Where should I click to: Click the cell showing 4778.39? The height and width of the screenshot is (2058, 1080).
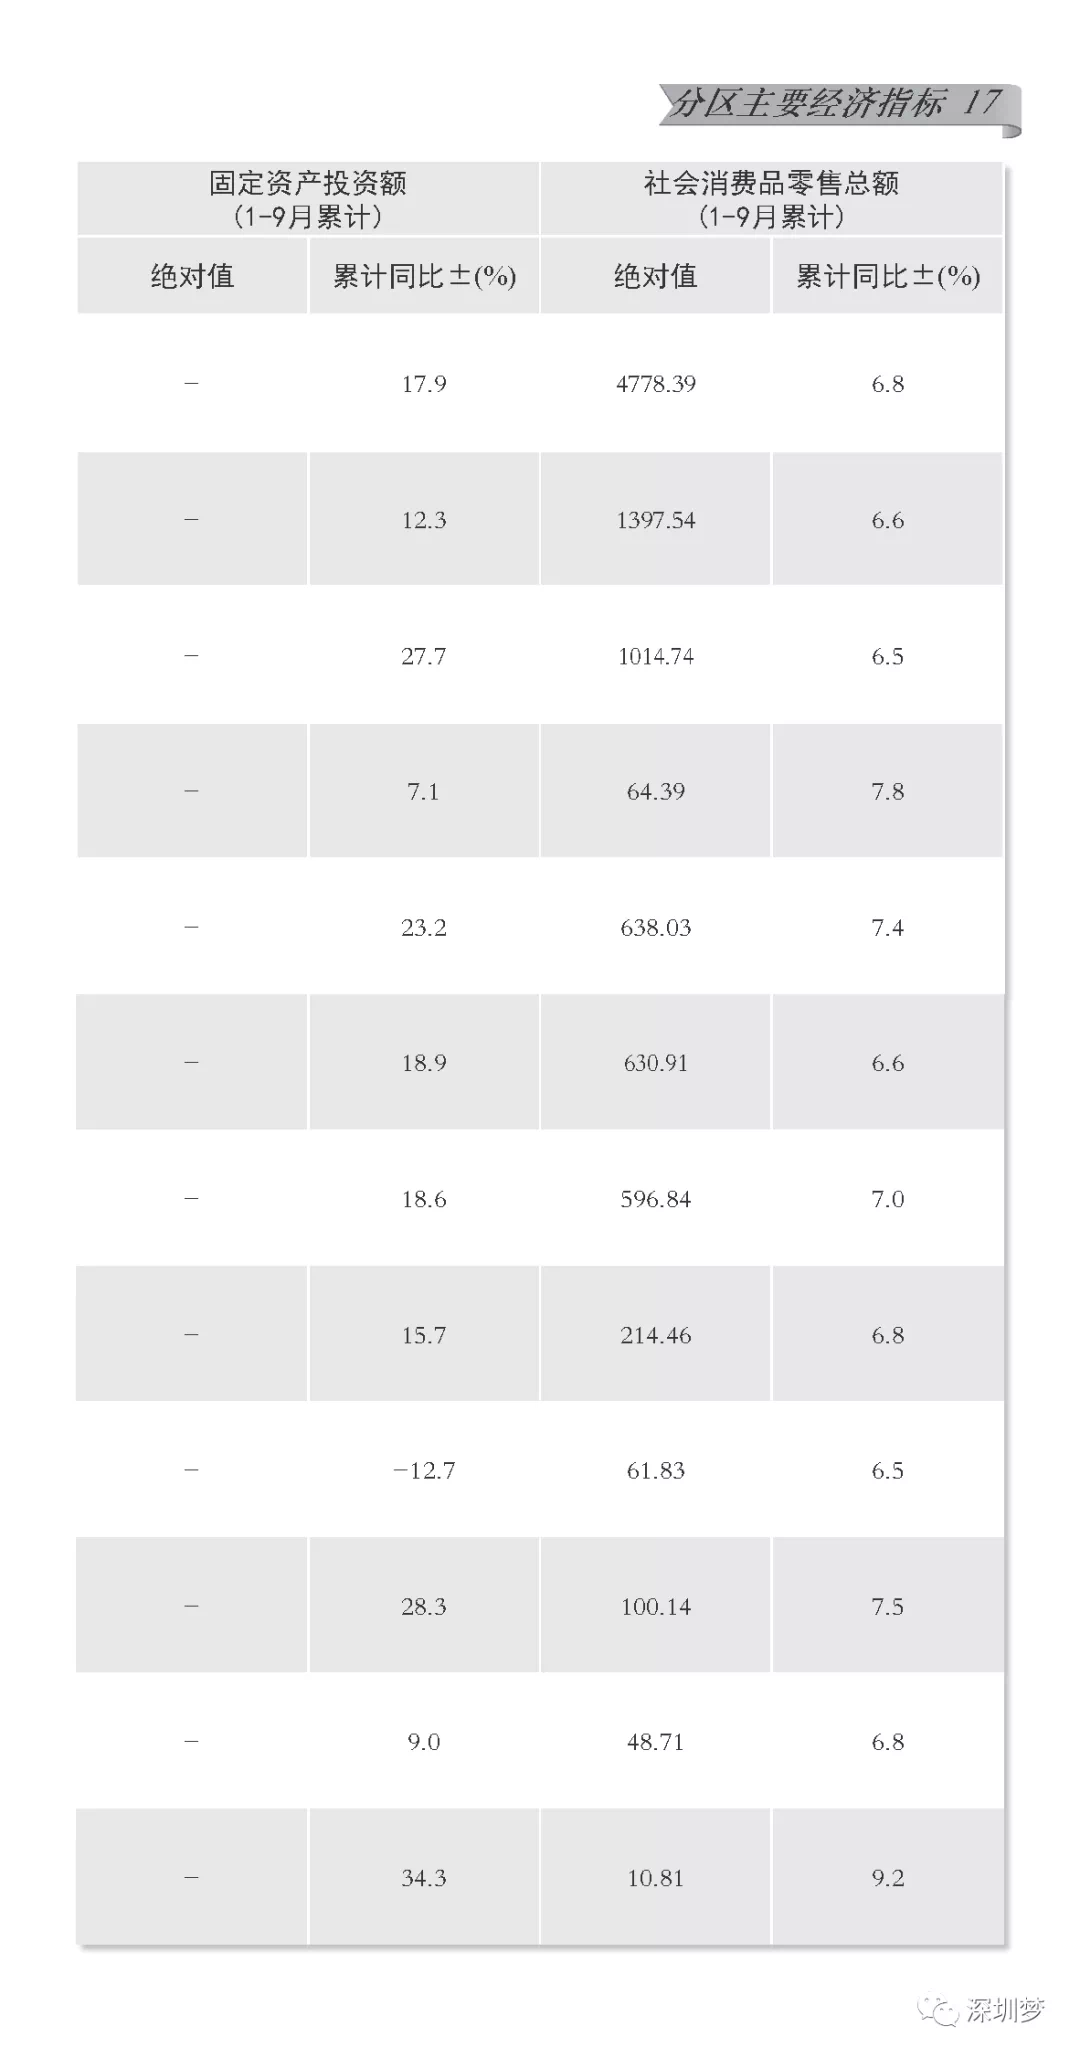click(x=656, y=384)
